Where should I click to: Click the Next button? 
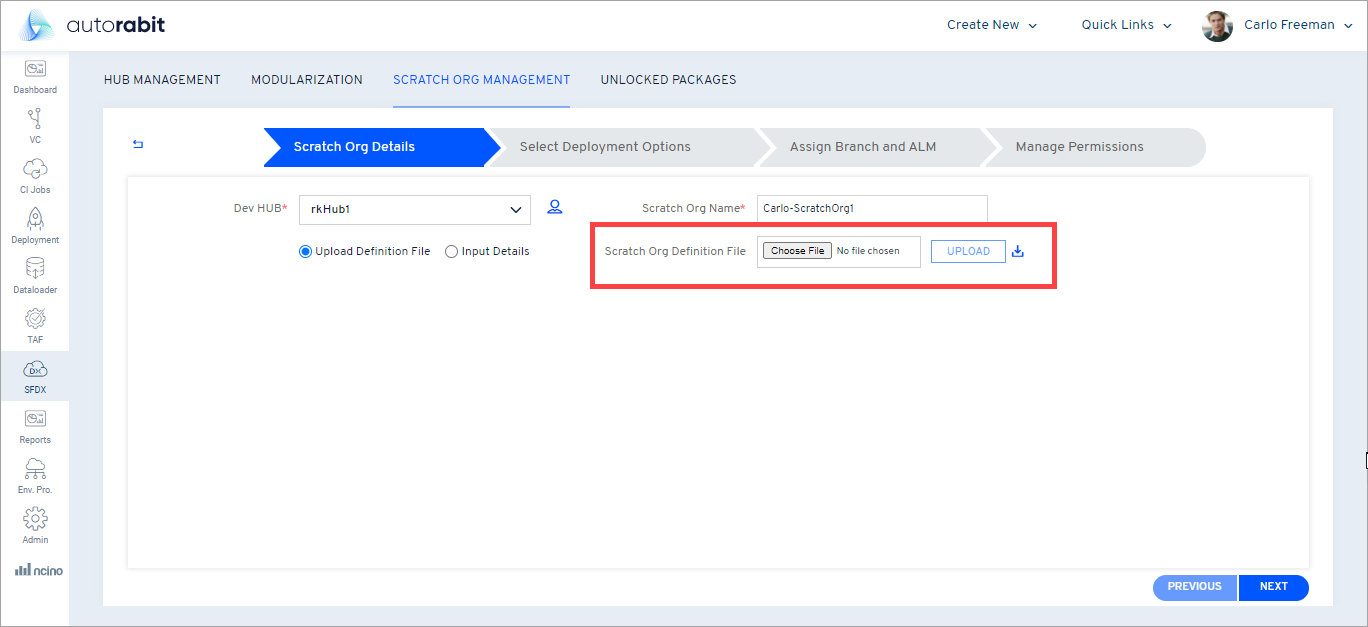click(x=1274, y=587)
